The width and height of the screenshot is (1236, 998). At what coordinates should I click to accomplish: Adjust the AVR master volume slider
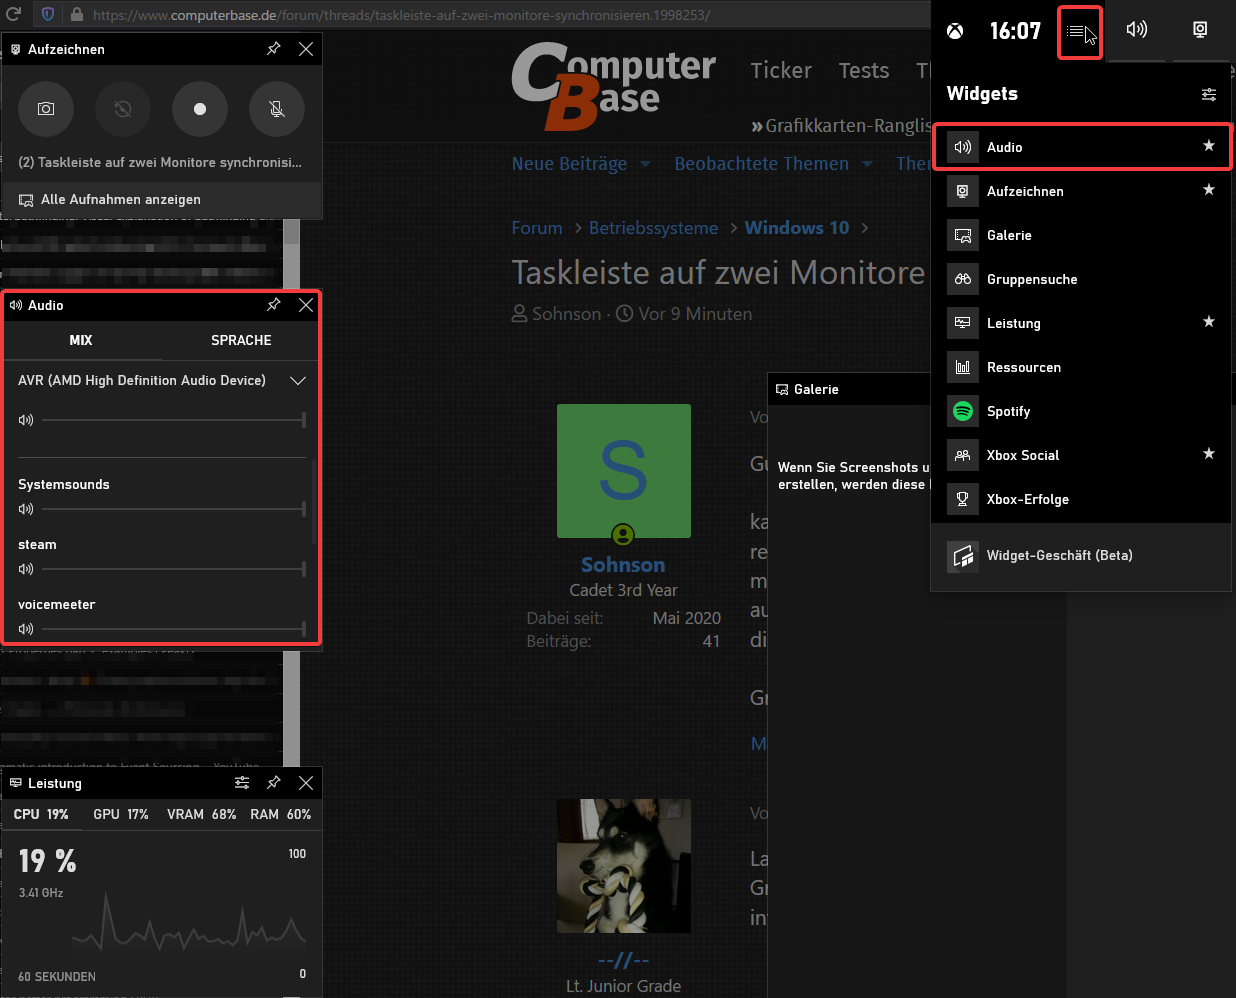coord(174,420)
